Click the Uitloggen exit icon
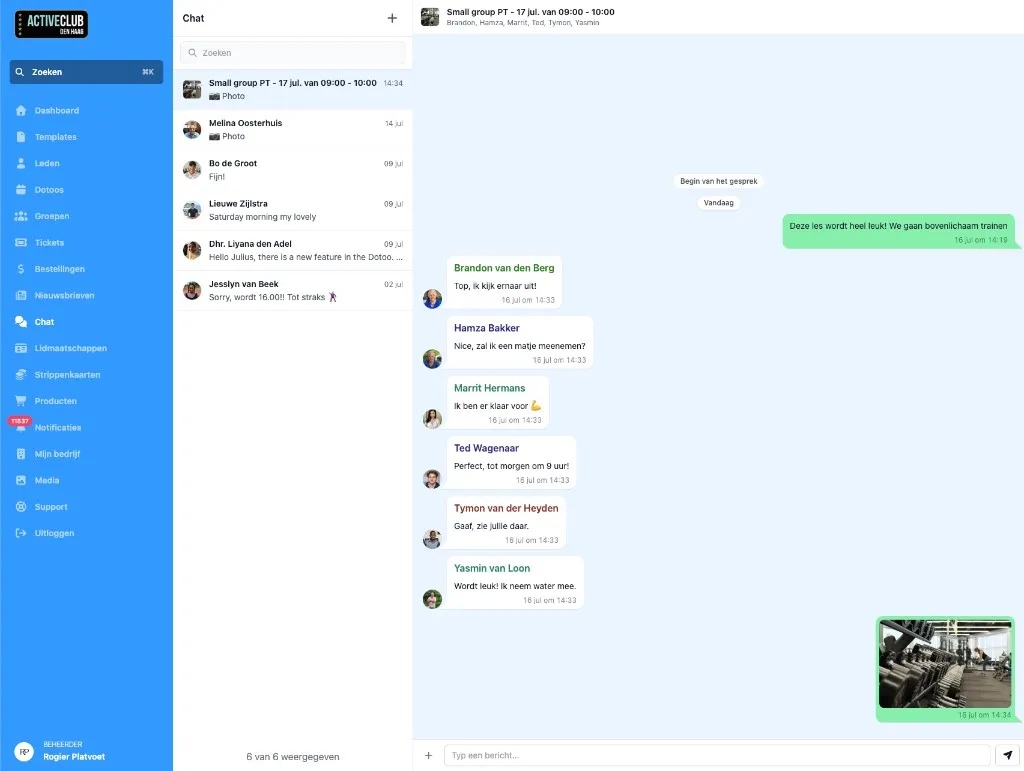 click(x=21, y=533)
